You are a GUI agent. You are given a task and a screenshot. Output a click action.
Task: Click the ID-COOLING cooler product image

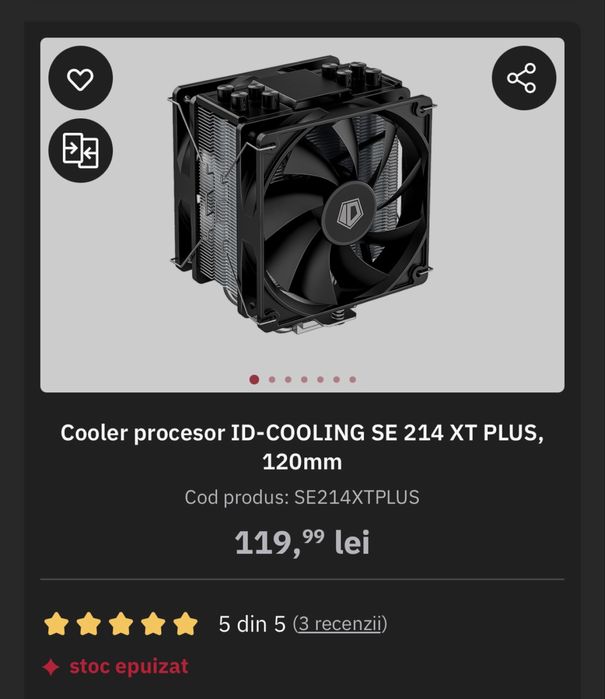(302, 194)
